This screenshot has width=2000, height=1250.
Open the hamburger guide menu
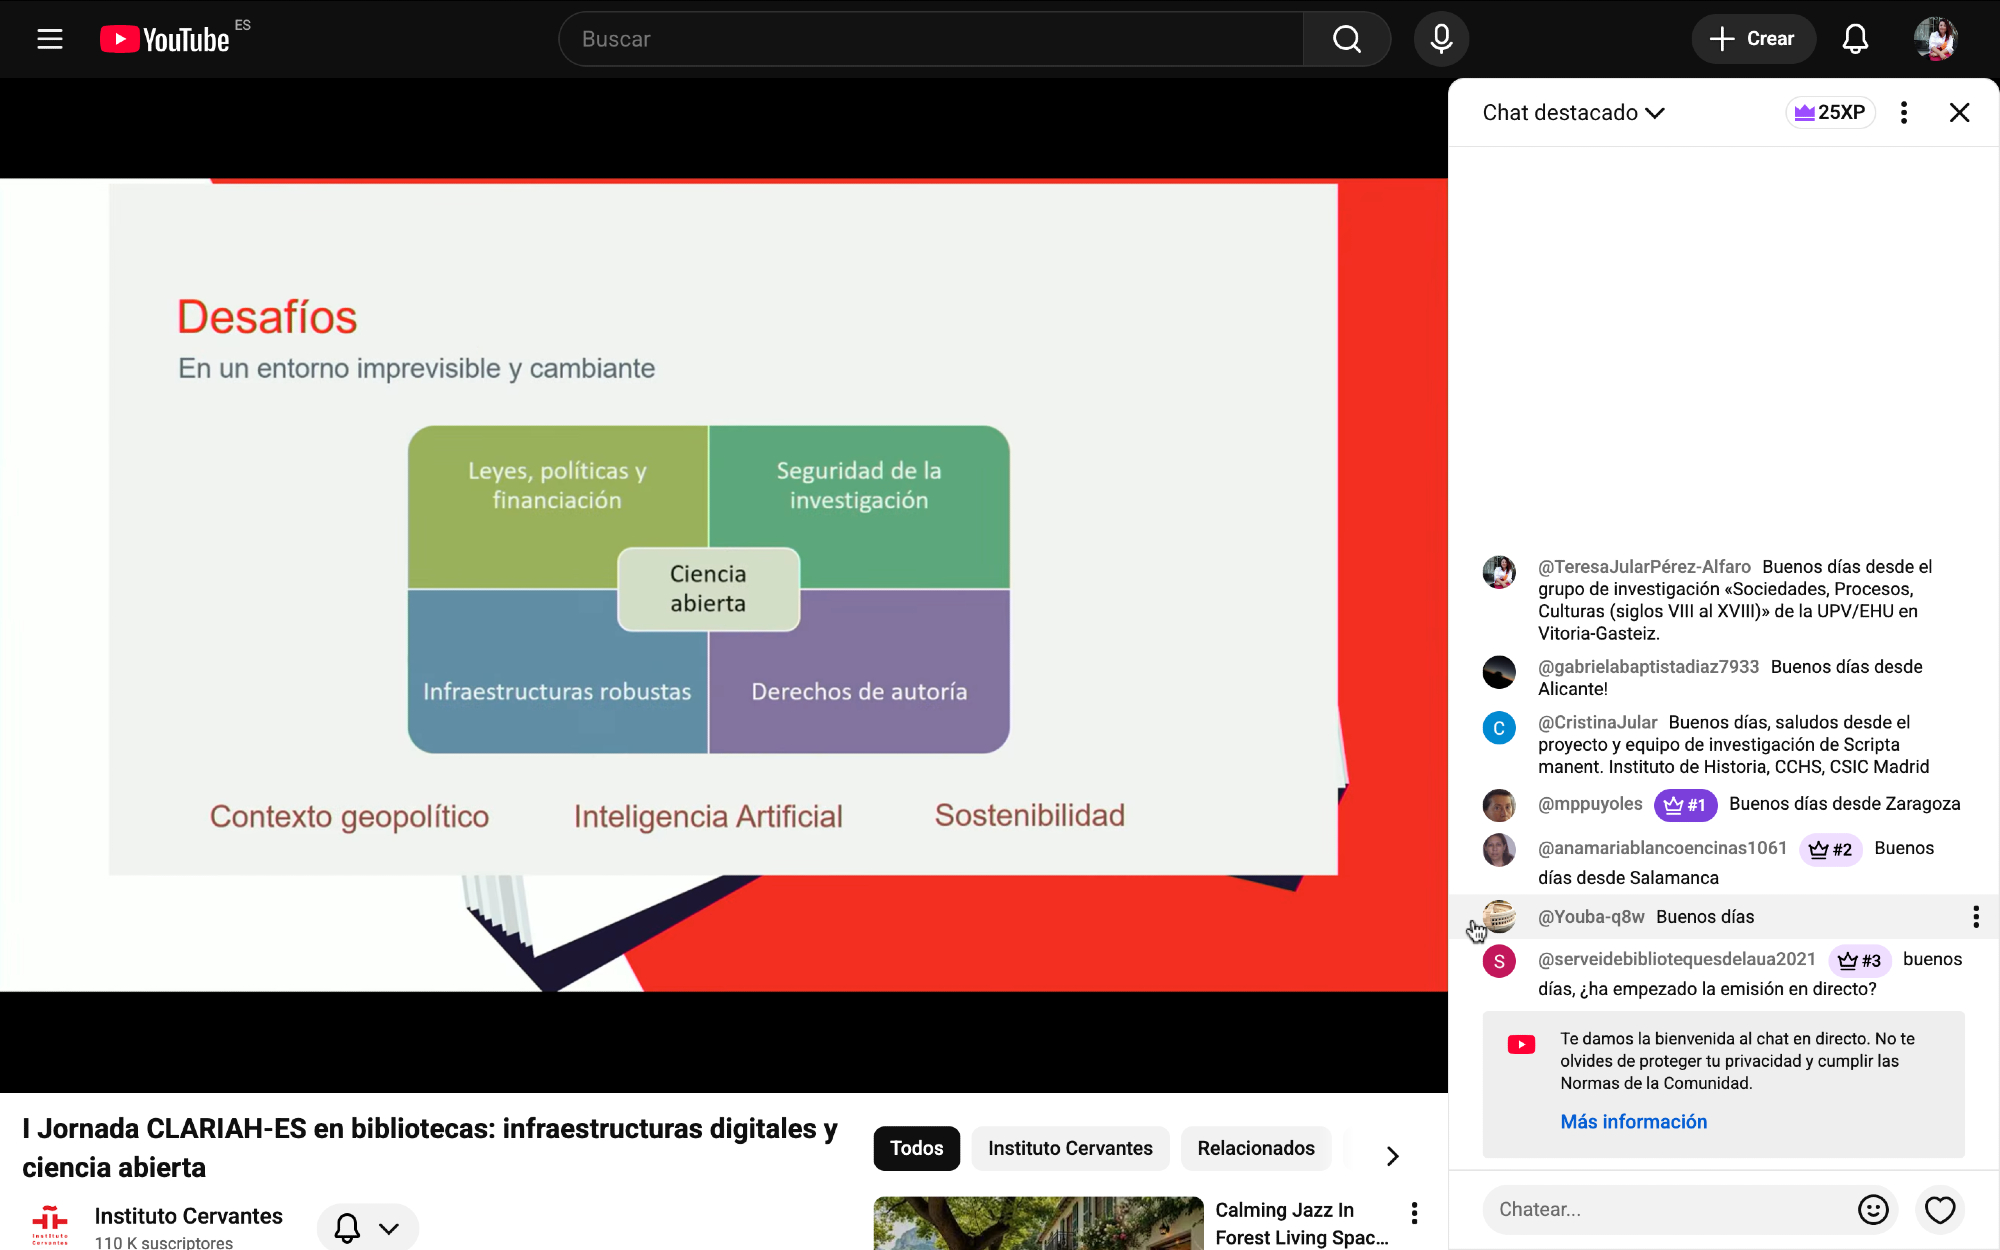[50, 39]
